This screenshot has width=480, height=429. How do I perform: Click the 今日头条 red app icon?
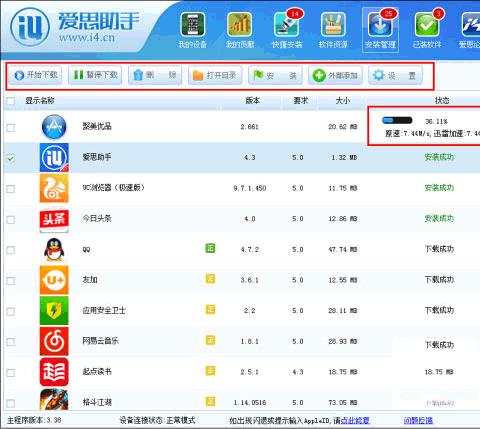click(54, 219)
